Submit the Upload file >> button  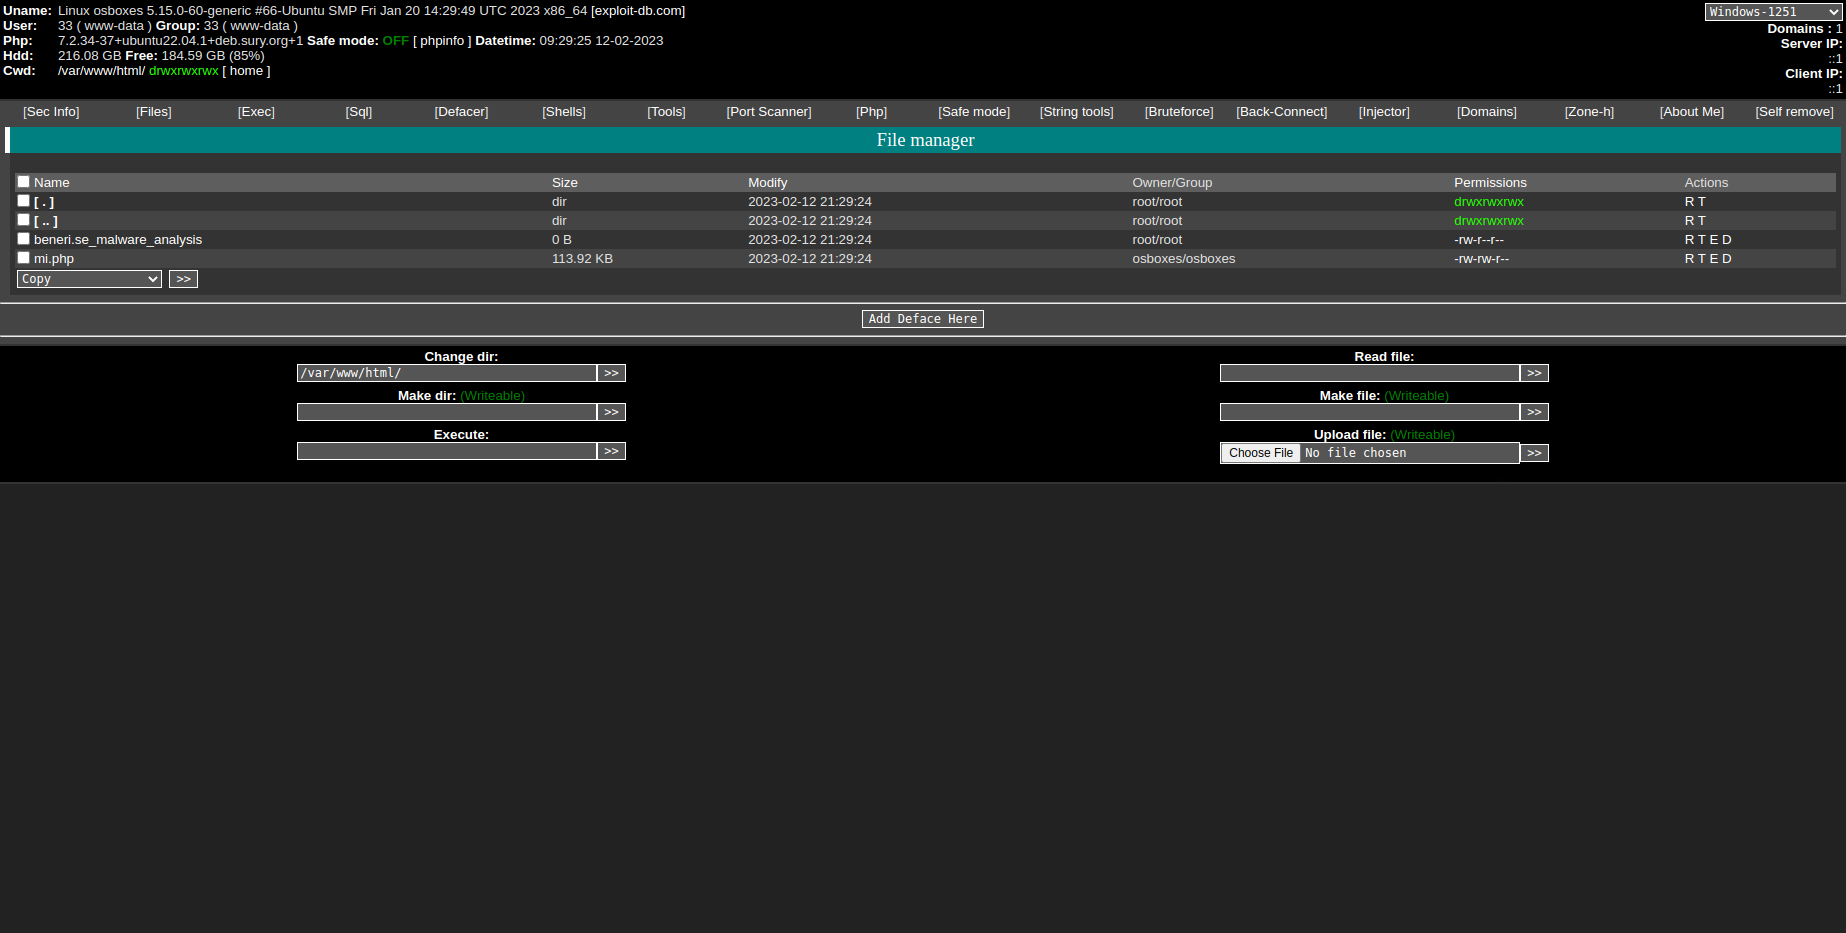(1534, 453)
